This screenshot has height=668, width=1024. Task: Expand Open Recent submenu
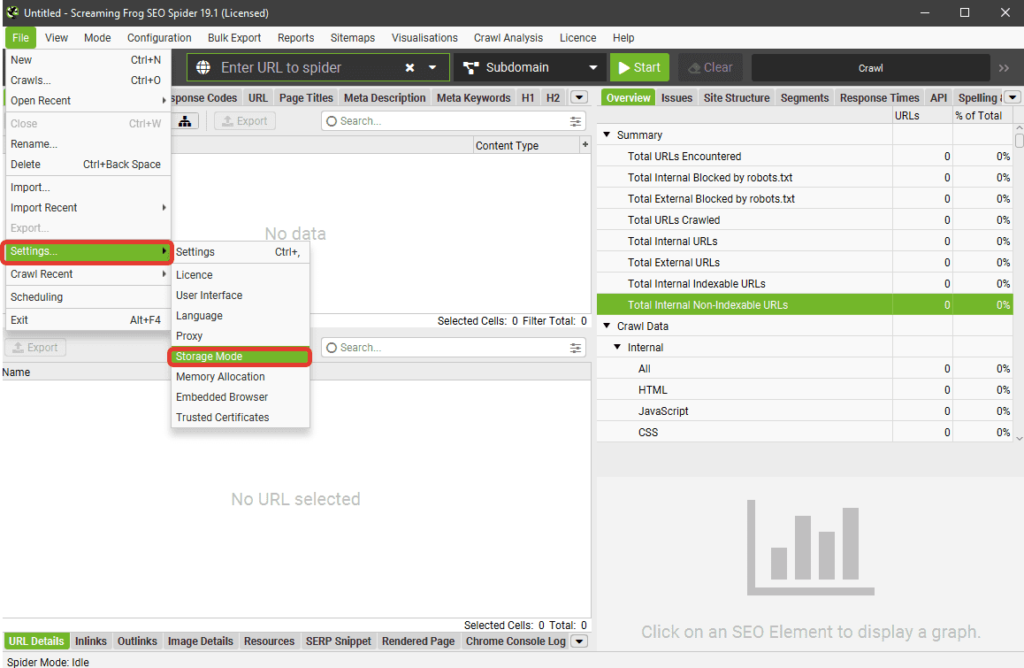88,101
